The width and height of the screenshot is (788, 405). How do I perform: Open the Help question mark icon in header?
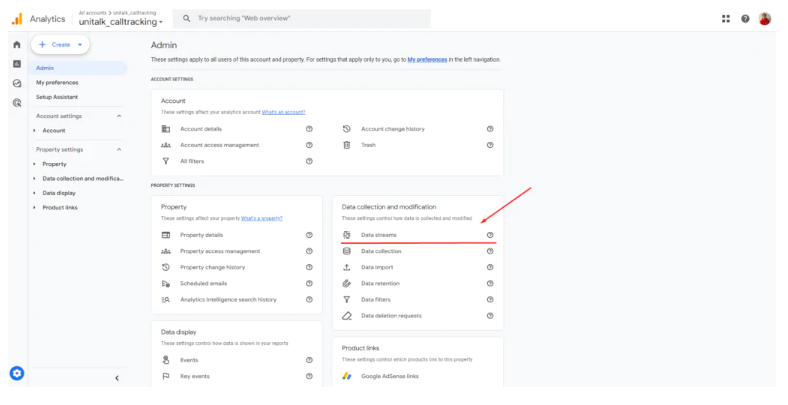point(745,19)
